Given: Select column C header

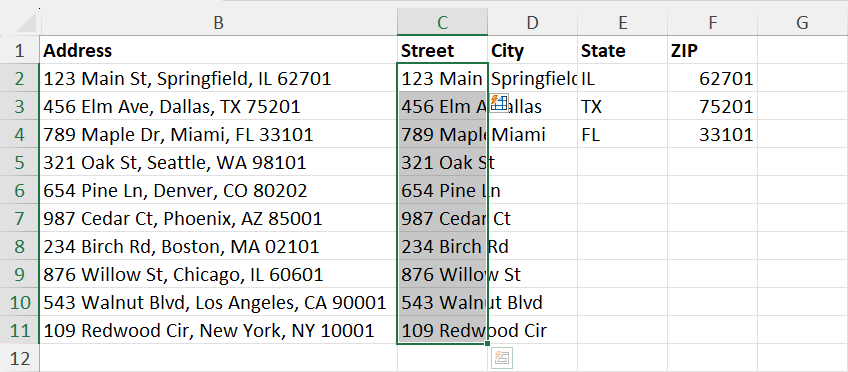Looking at the screenshot, I should [x=442, y=22].
